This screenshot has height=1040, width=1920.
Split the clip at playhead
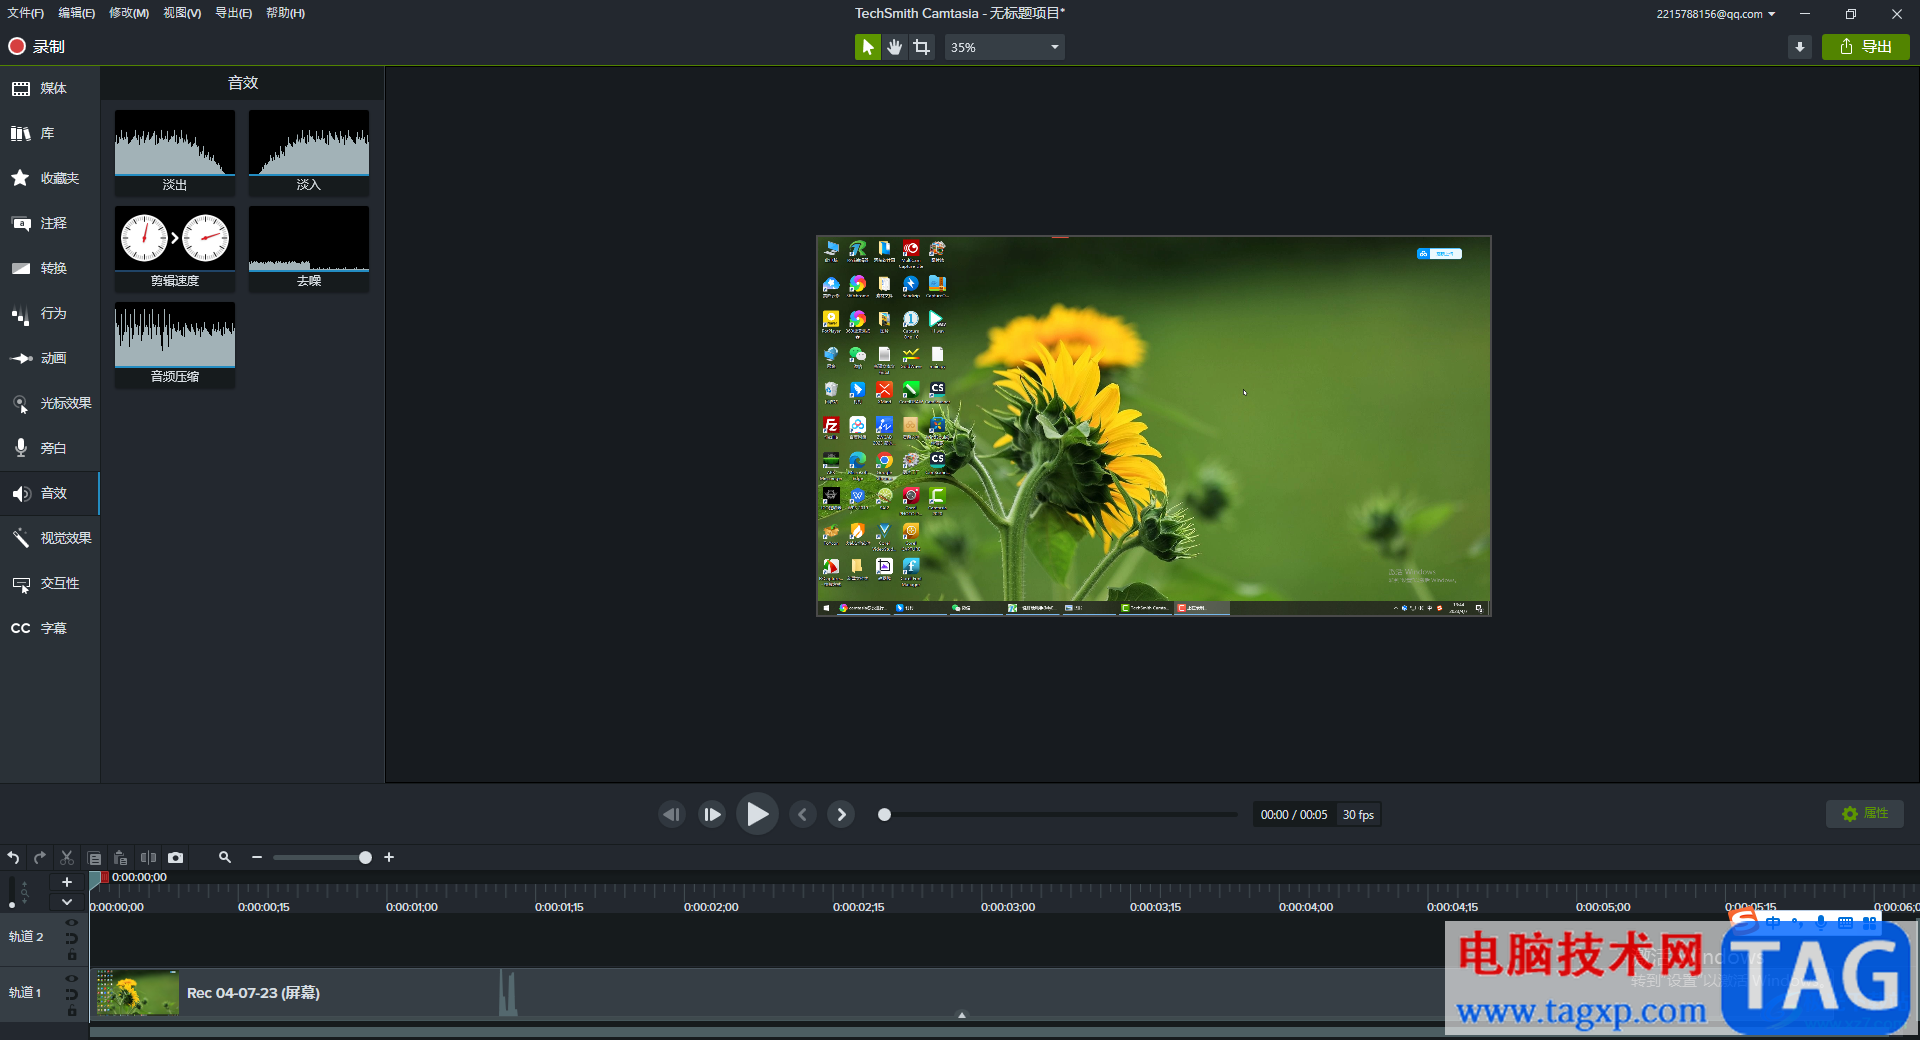(x=148, y=857)
